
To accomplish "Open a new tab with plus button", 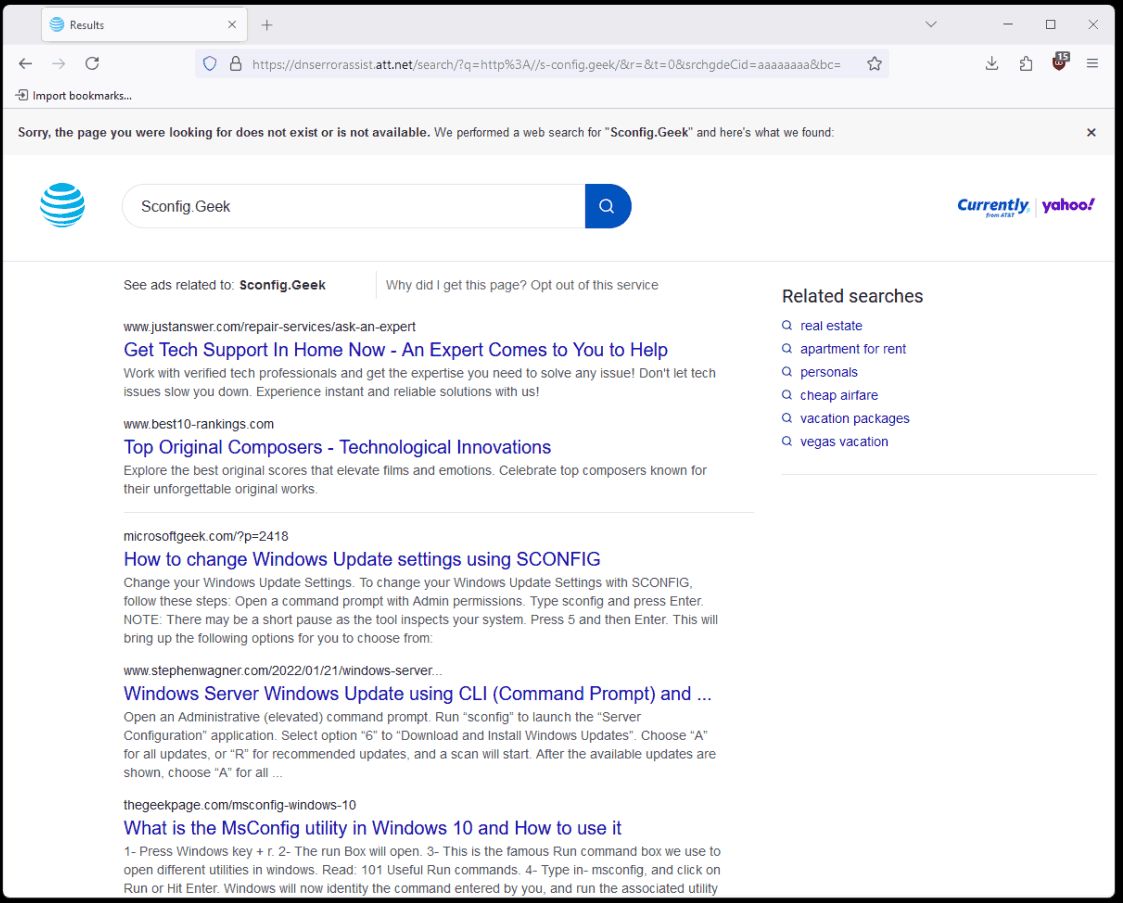I will pos(267,25).
